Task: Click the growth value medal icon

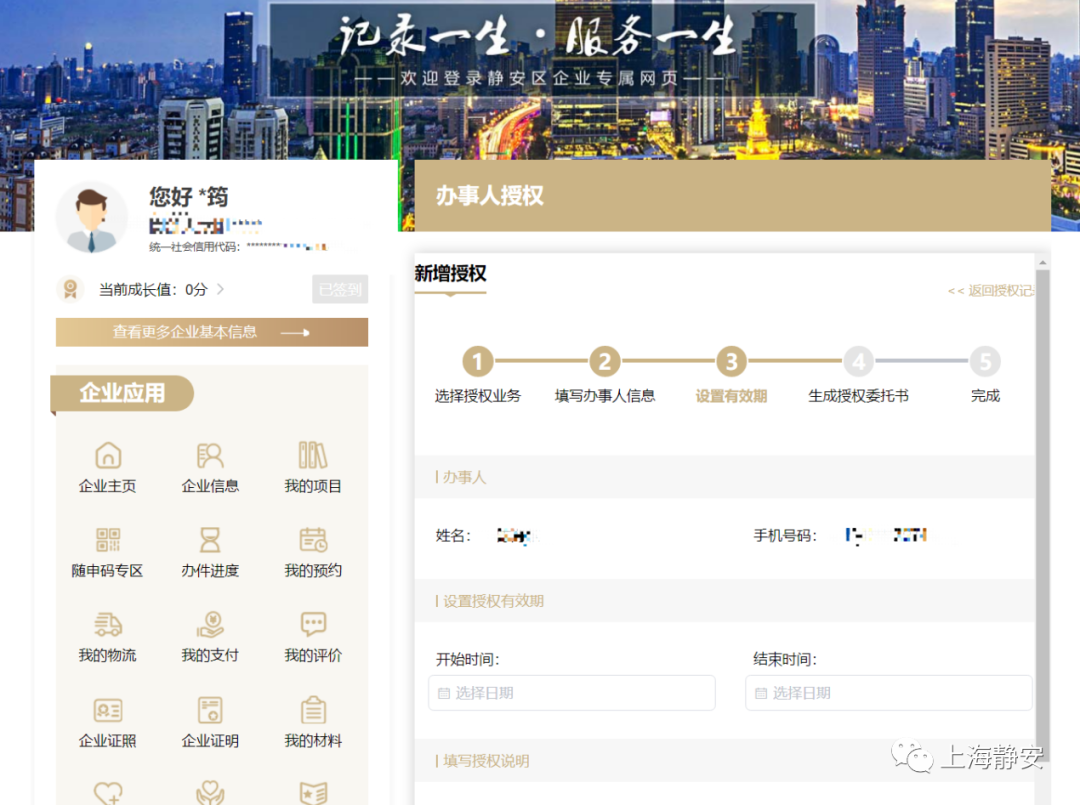Action: tap(70, 289)
